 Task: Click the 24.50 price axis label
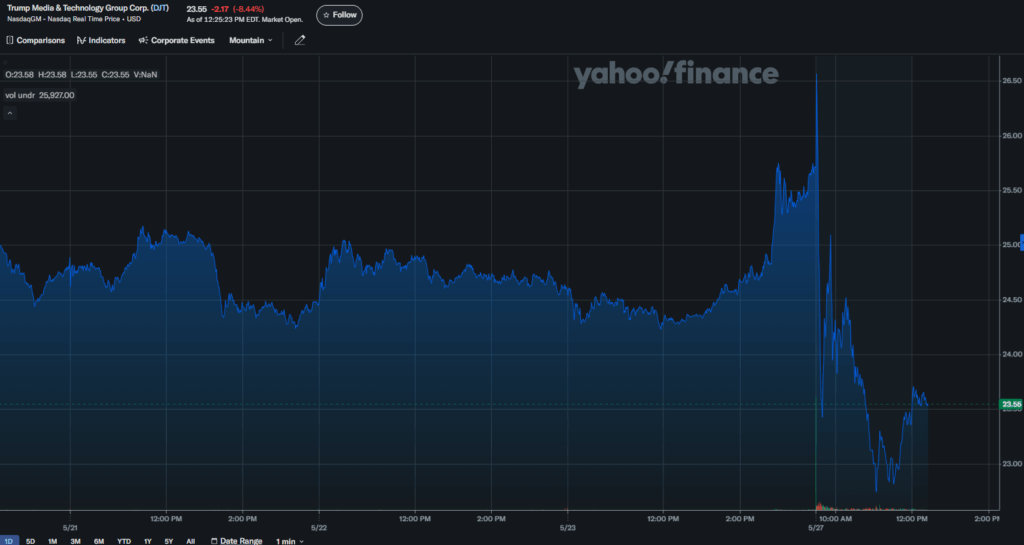pyautogui.click(x=1012, y=300)
